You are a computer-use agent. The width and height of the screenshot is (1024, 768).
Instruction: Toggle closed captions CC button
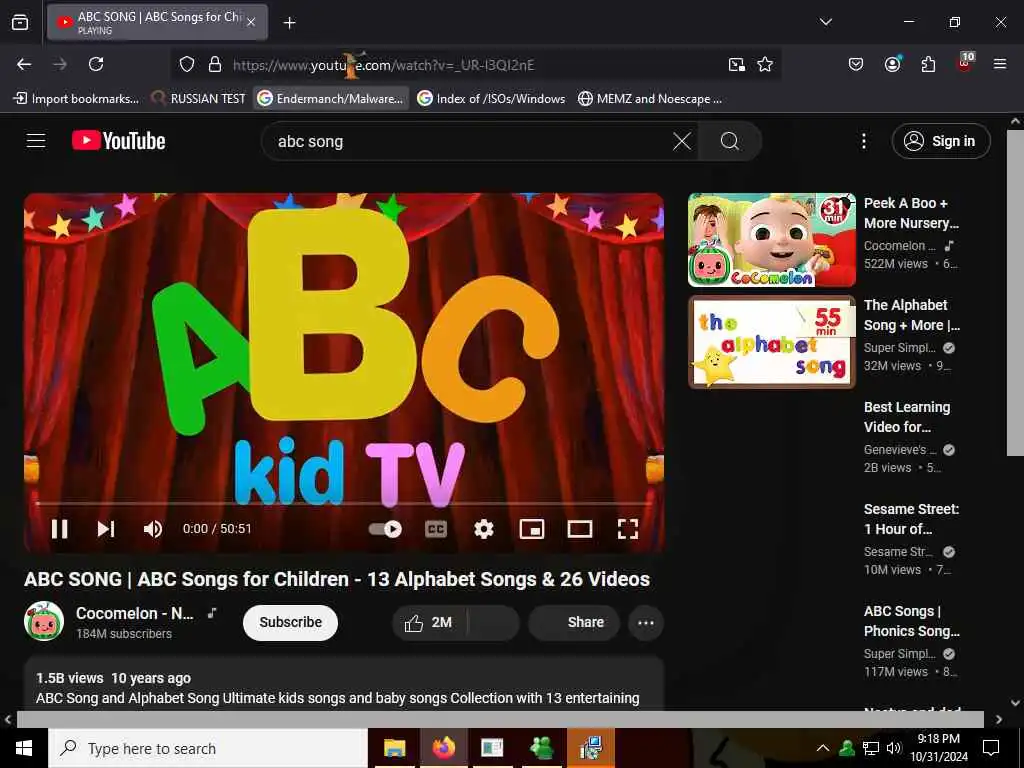point(436,529)
